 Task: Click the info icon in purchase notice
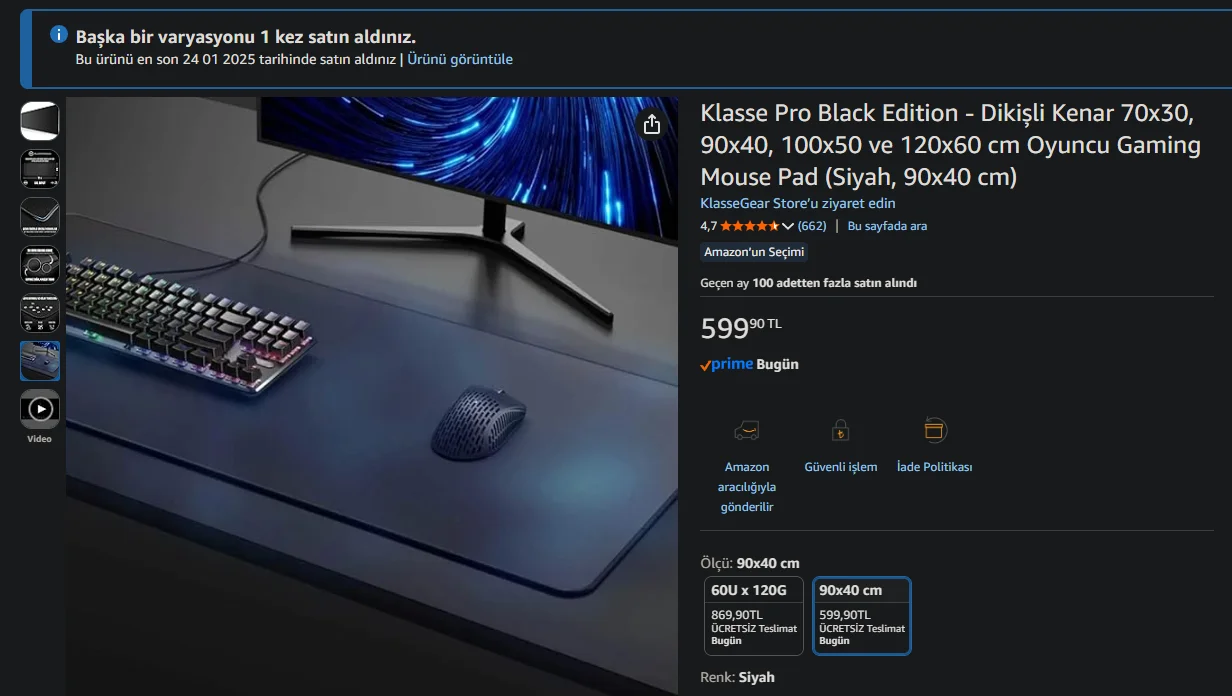pyautogui.click(x=59, y=35)
